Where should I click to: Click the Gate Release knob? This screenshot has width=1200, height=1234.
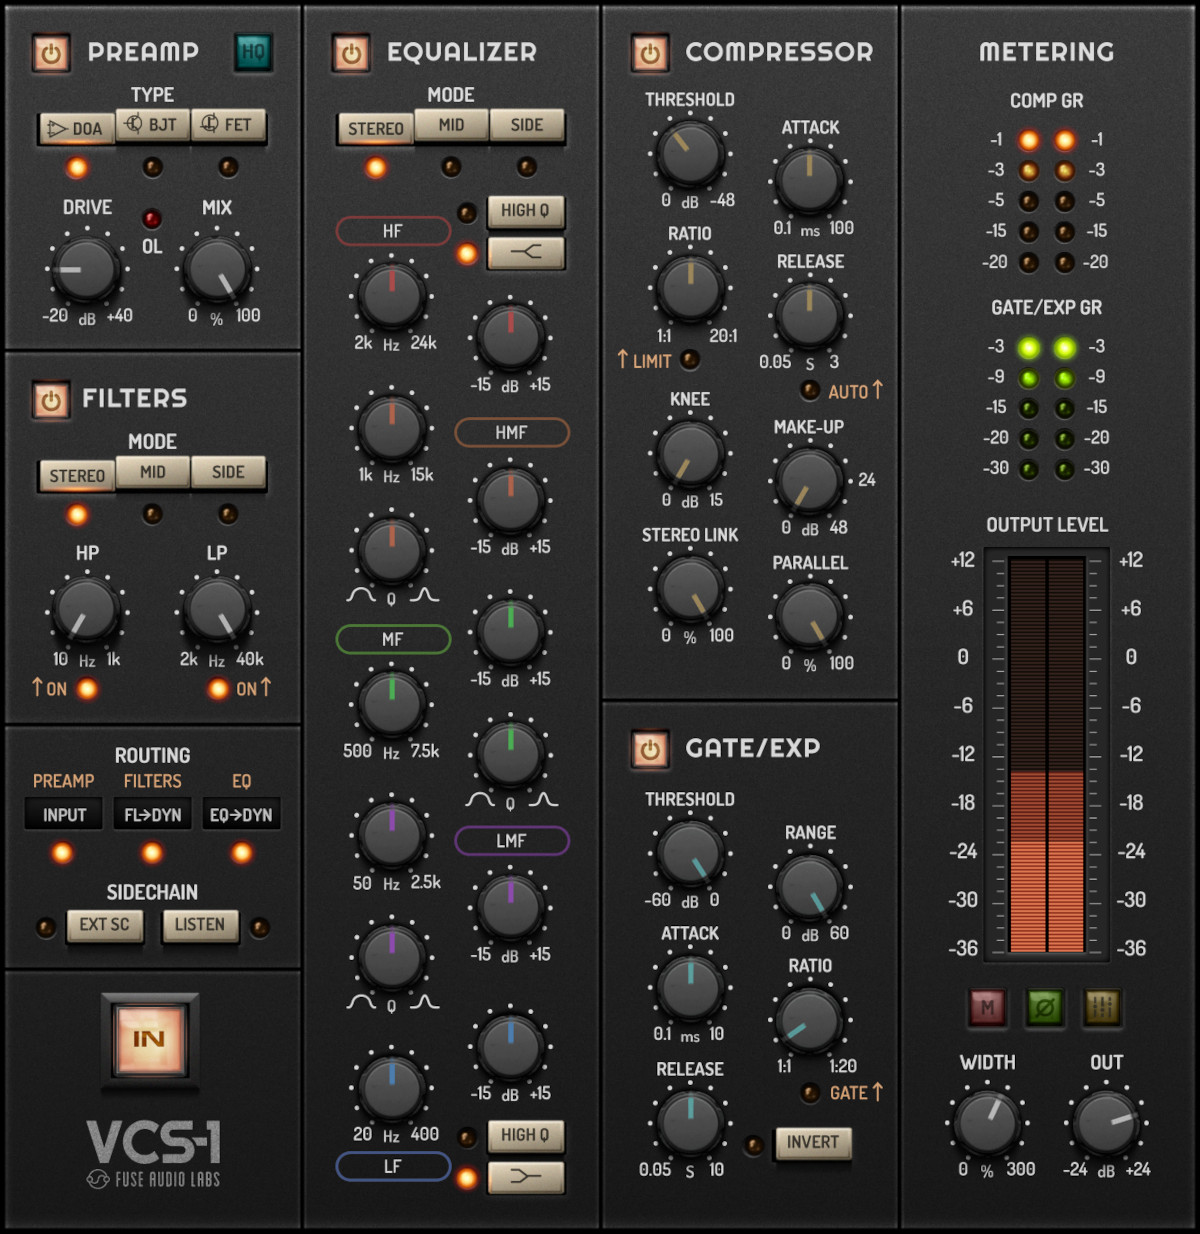pyautogui.click(x=690, y=1122)
